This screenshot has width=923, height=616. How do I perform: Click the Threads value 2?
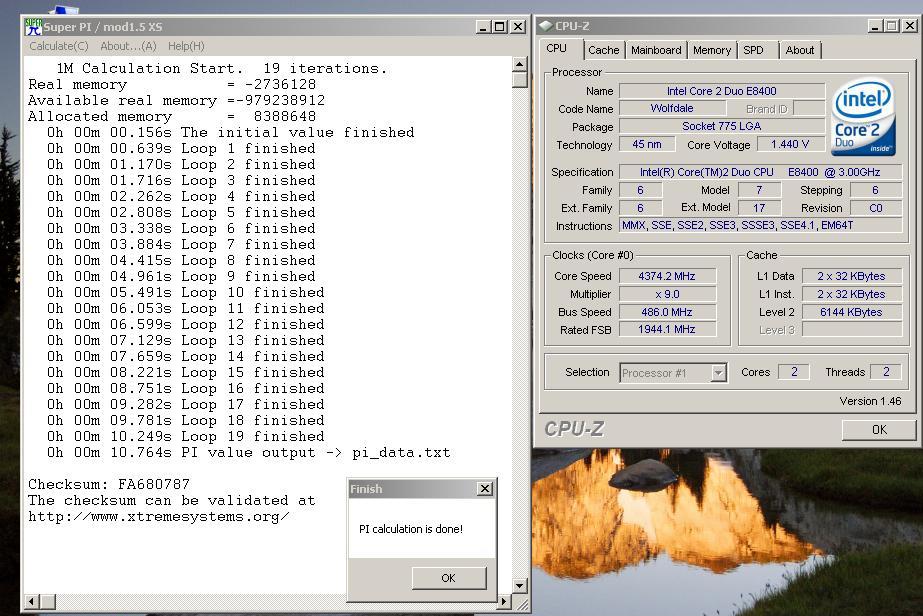click(886, 372)
